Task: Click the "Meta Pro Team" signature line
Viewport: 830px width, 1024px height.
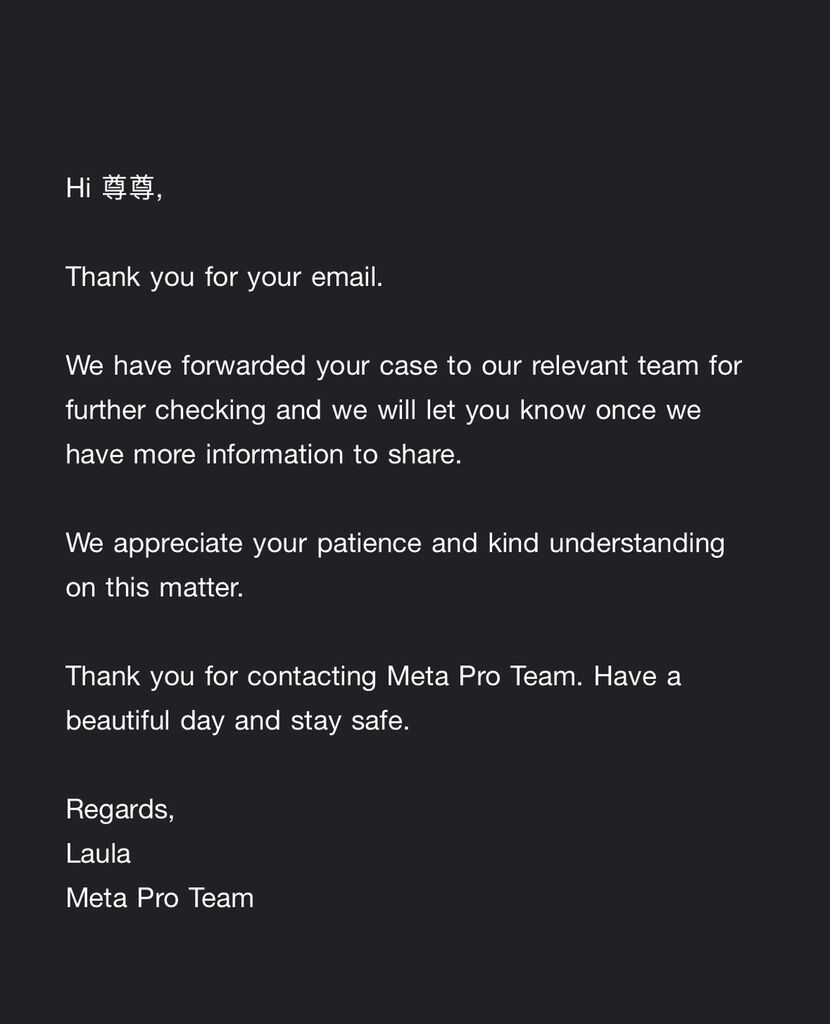Action: tap(160, 898)
